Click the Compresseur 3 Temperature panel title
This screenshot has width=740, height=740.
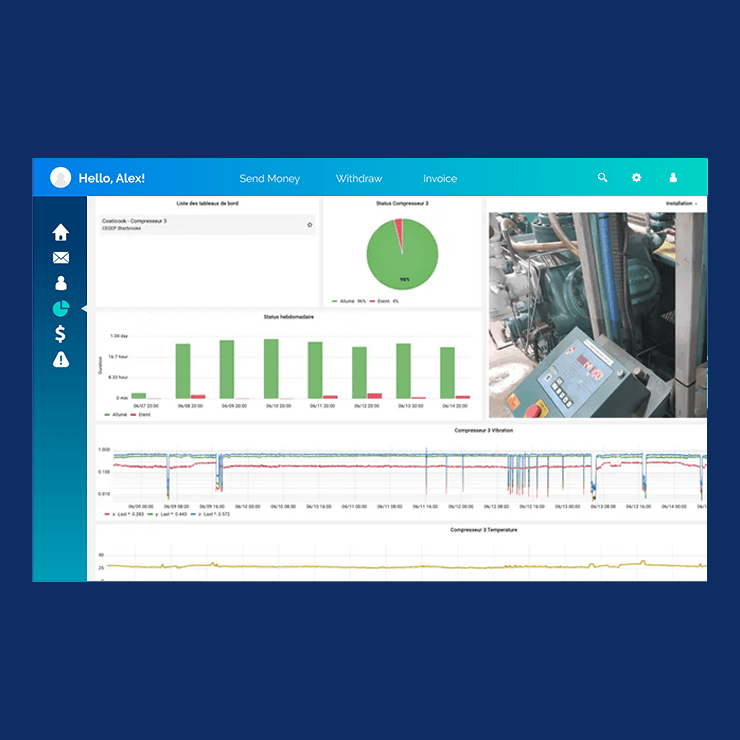point(484,530)
